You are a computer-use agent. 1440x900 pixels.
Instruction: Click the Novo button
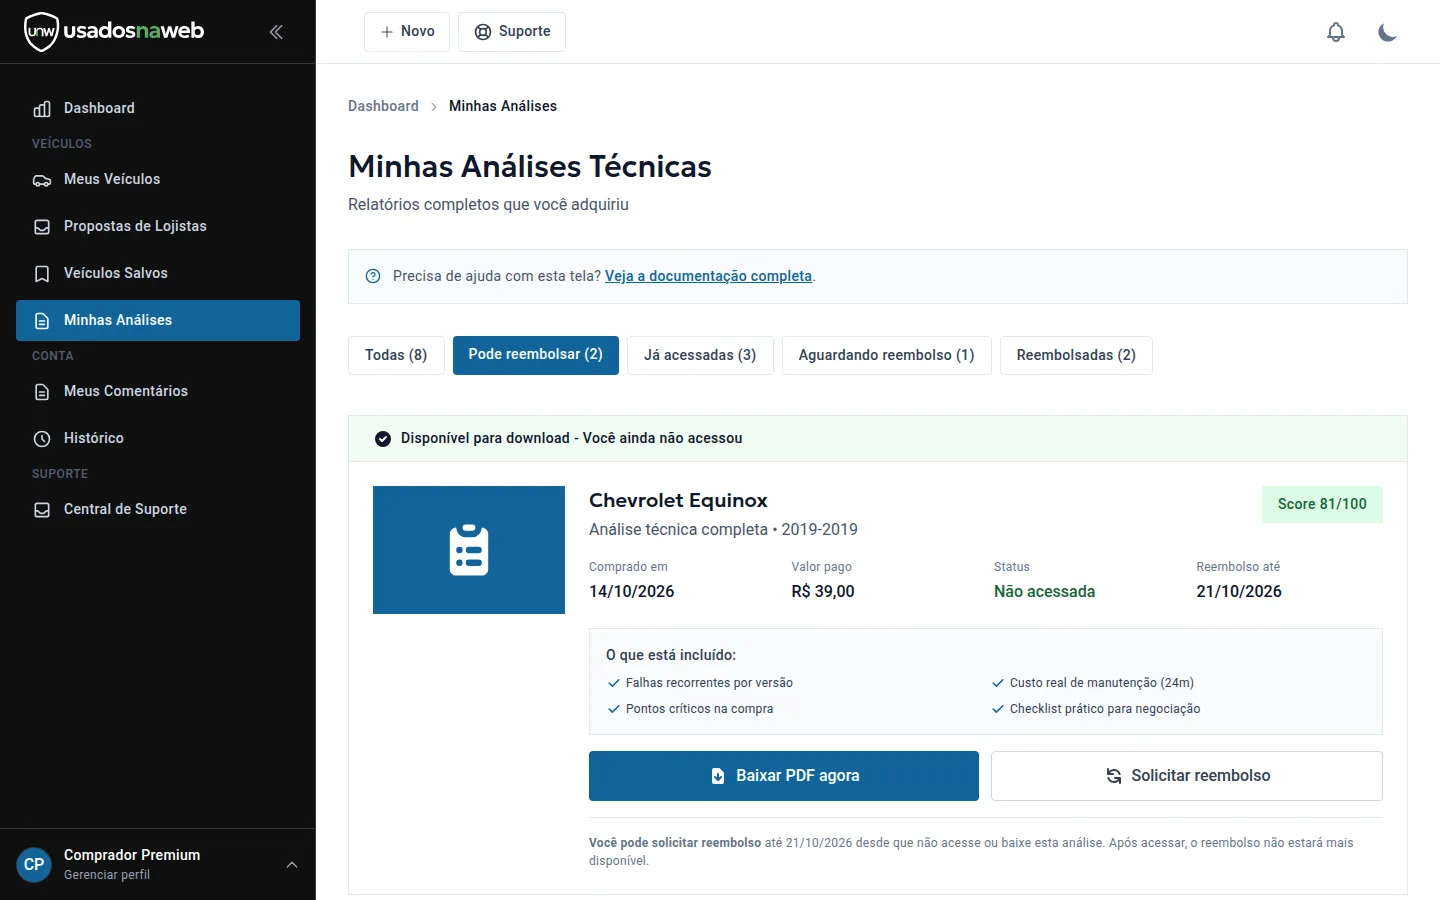(407, 32)
